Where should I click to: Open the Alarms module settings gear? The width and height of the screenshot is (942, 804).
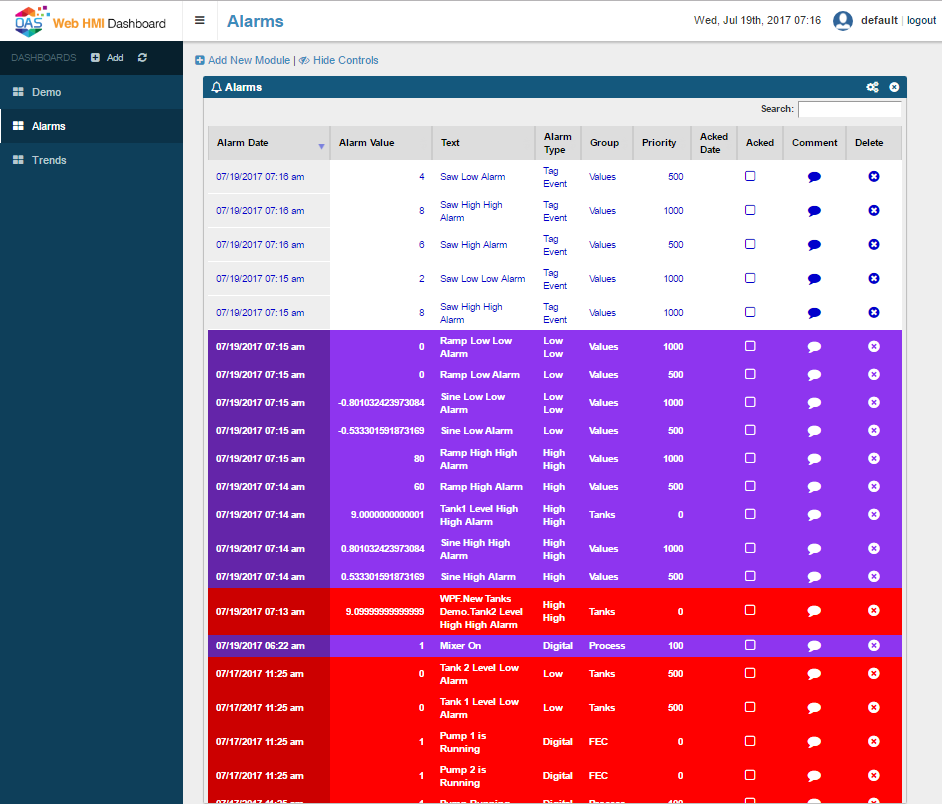[872, 86]
